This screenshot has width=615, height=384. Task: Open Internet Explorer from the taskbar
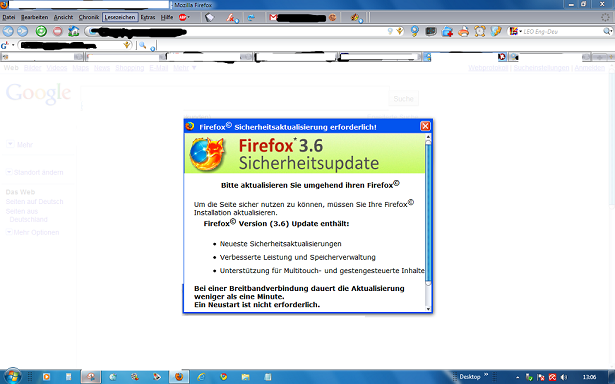pos(201,377)
